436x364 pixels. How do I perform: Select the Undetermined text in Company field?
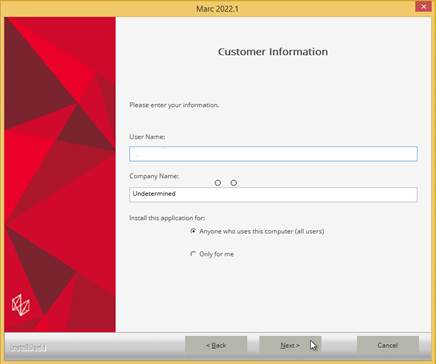pos(154,194)
